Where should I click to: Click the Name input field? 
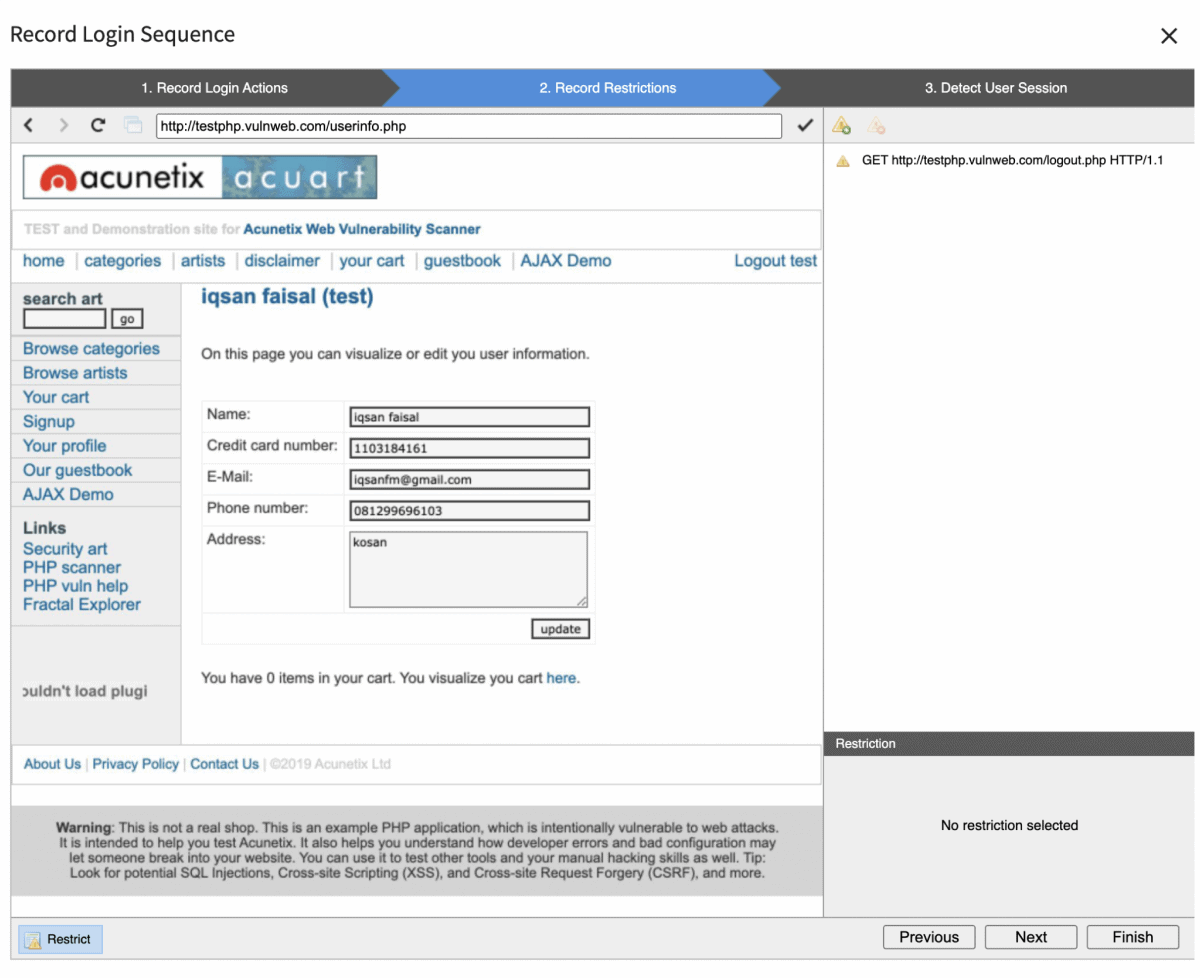(x=469, y=417)
